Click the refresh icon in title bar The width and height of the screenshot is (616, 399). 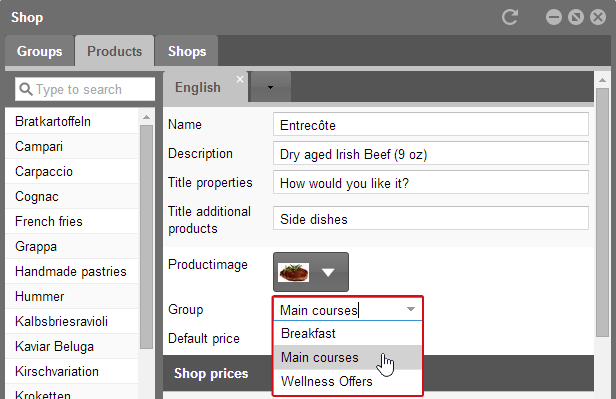tap(510, 17)
